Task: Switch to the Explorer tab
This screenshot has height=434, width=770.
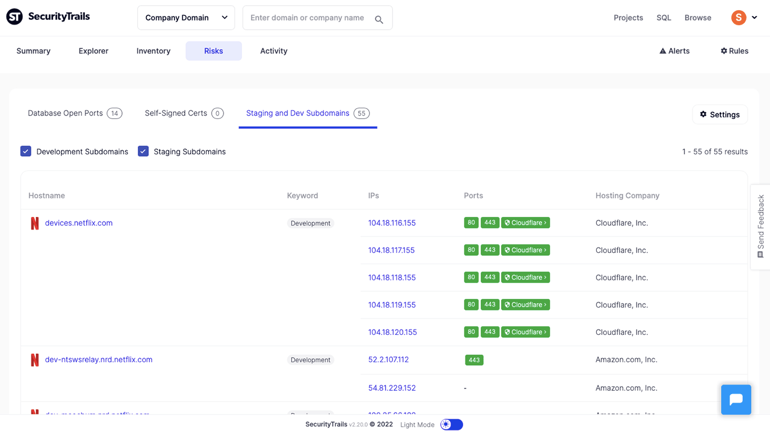Action: (x=93, y=51)
